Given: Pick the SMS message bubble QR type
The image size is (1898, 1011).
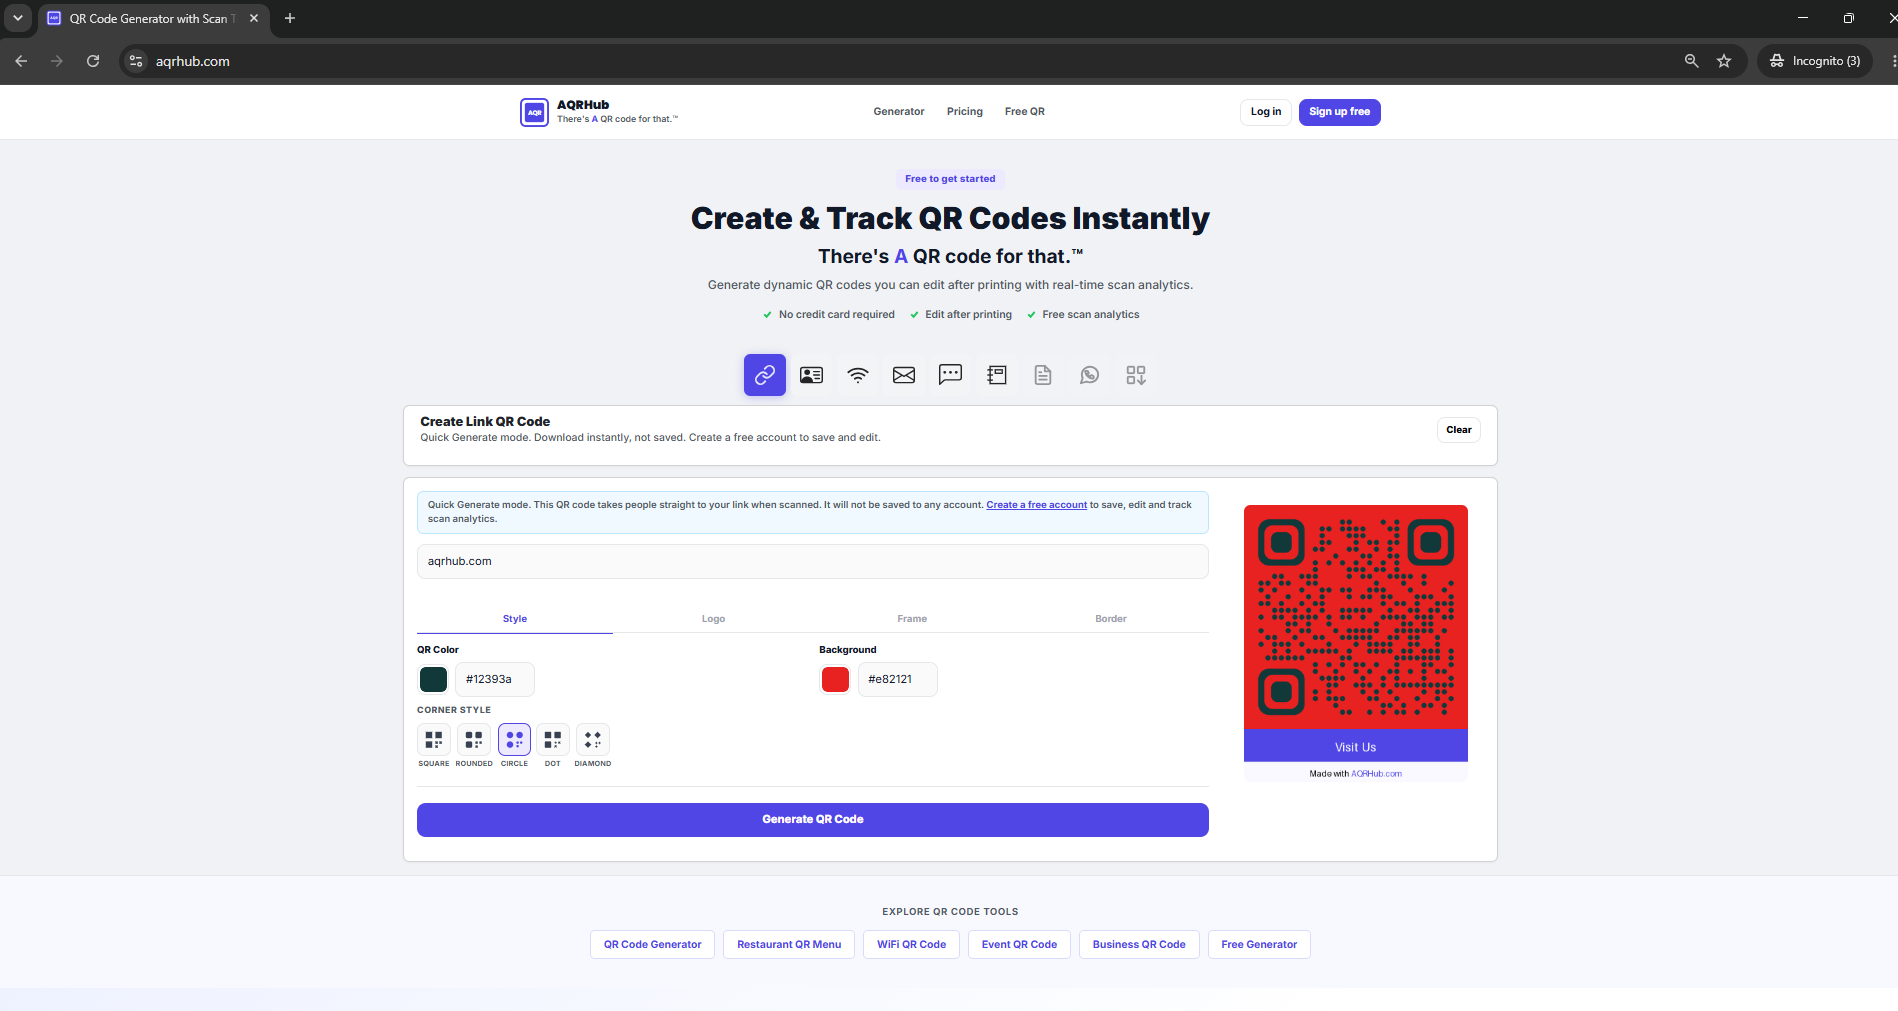Looking at the screenshot, I should coord(950,375).
